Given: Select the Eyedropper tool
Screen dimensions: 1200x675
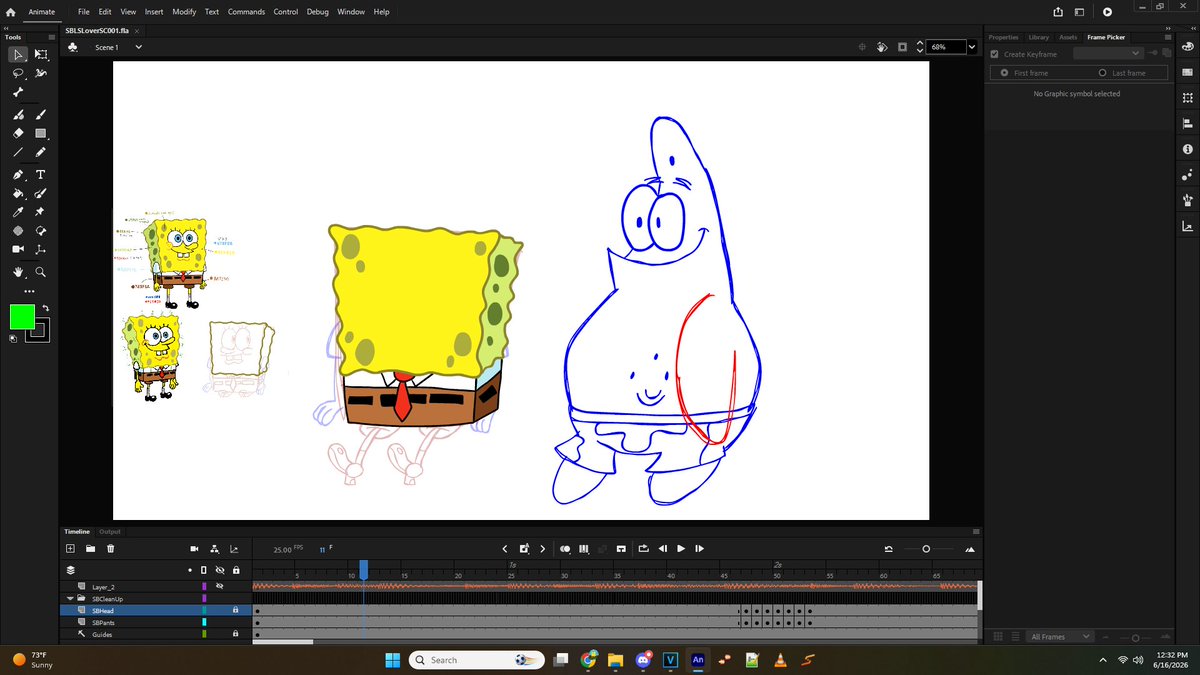Looking at the screenshot, I should tap(18, 212).
